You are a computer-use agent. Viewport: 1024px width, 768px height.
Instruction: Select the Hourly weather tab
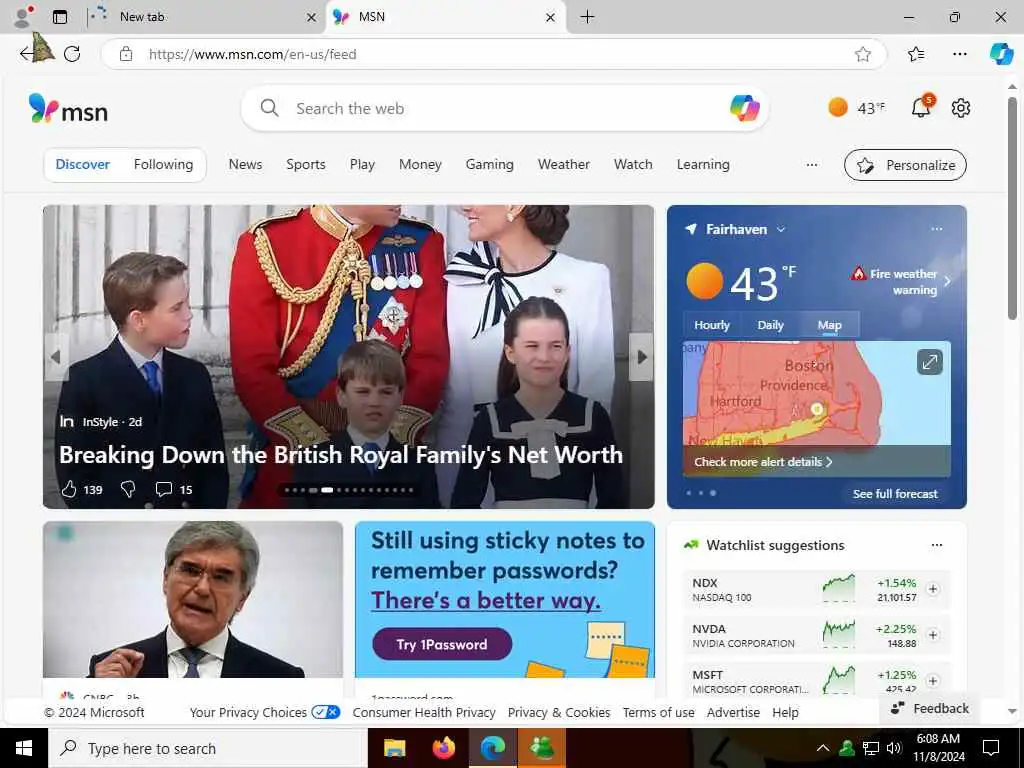click(x=712, y=325)
